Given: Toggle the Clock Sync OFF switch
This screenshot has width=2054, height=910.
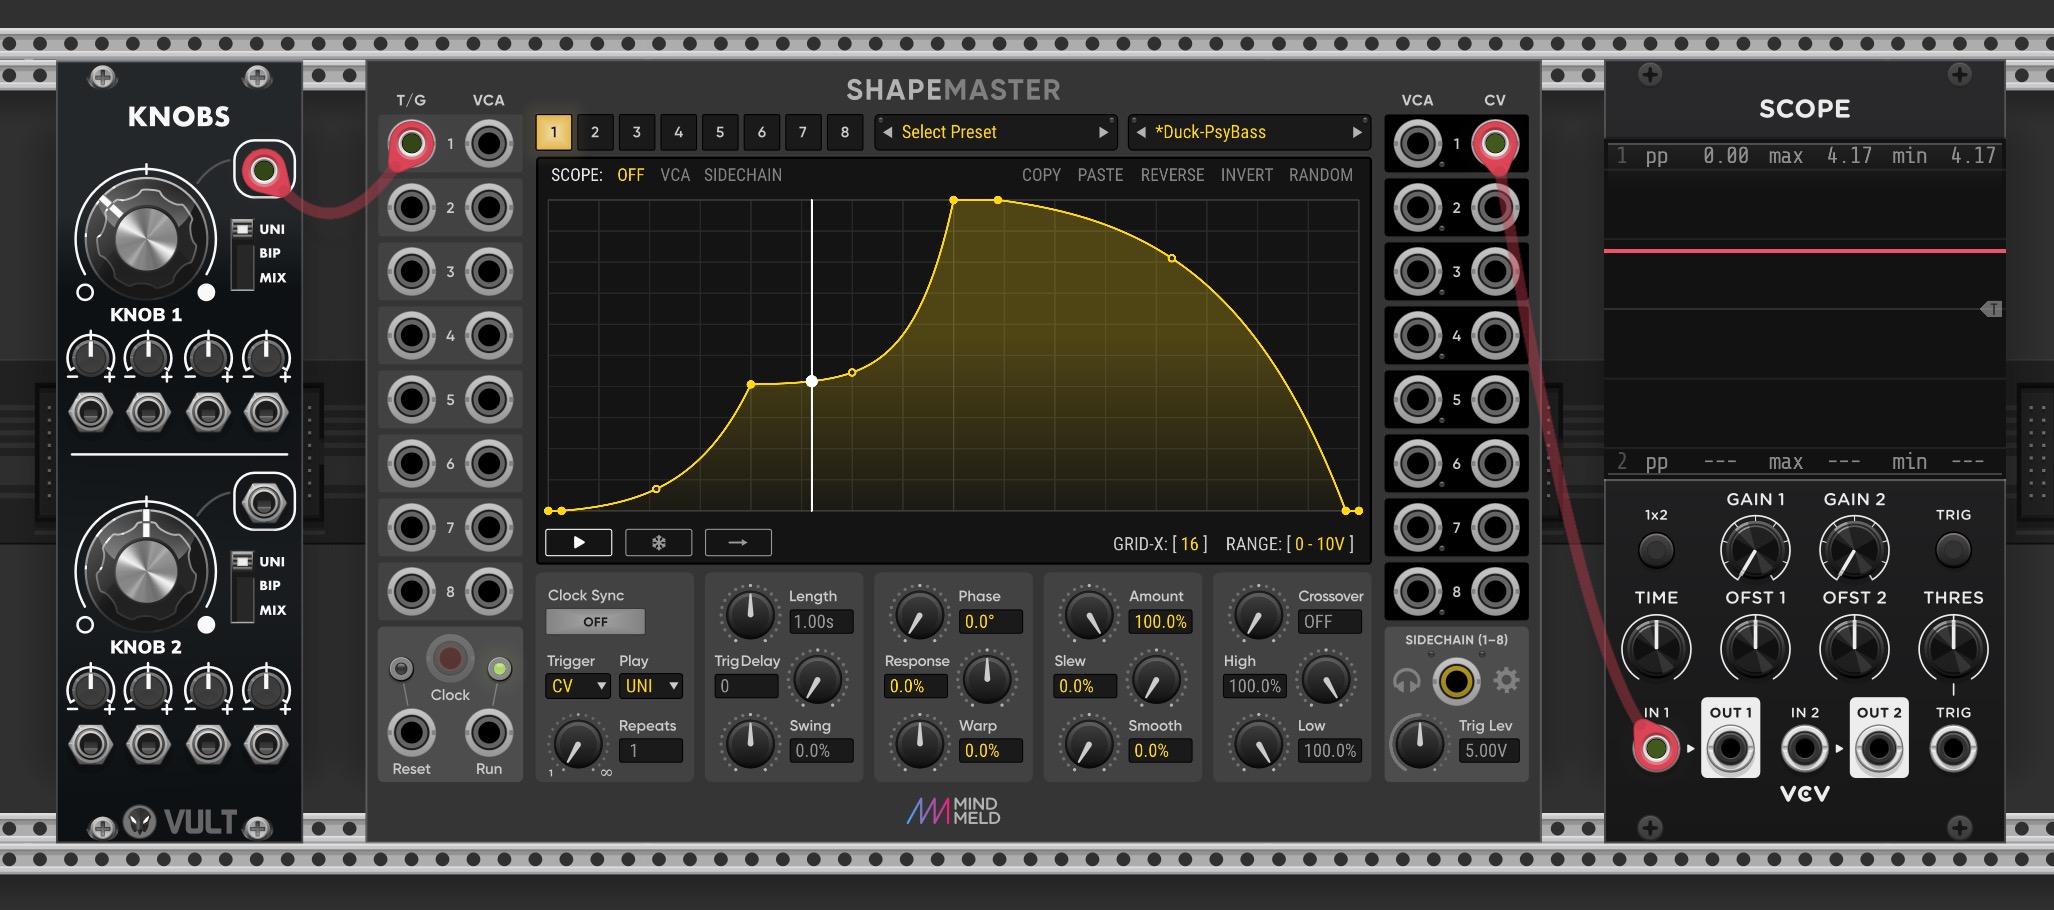Looking at the screenshot, I should [x=595, y=622].
